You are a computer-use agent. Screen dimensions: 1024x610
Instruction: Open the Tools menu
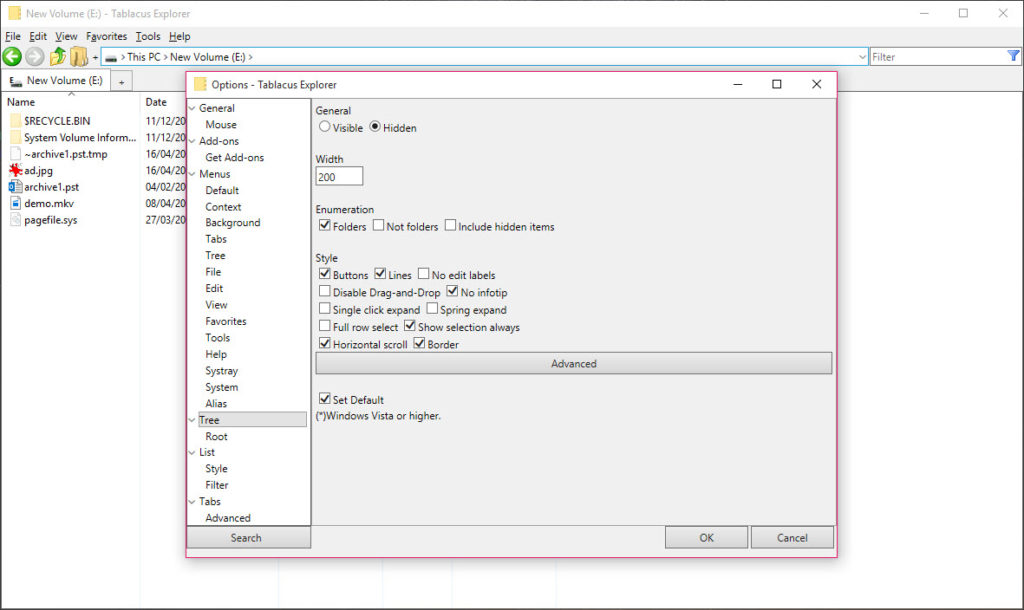148,37
